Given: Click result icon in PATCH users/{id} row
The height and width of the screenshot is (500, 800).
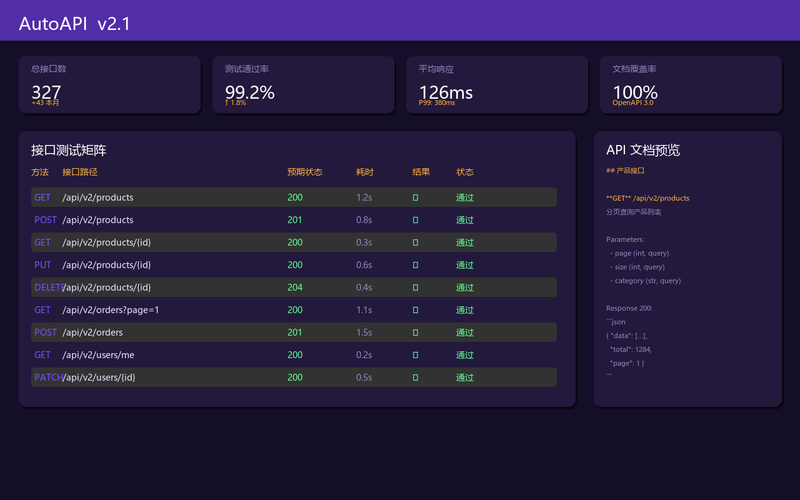Looking at the screenshot, I should click(415, 377).
